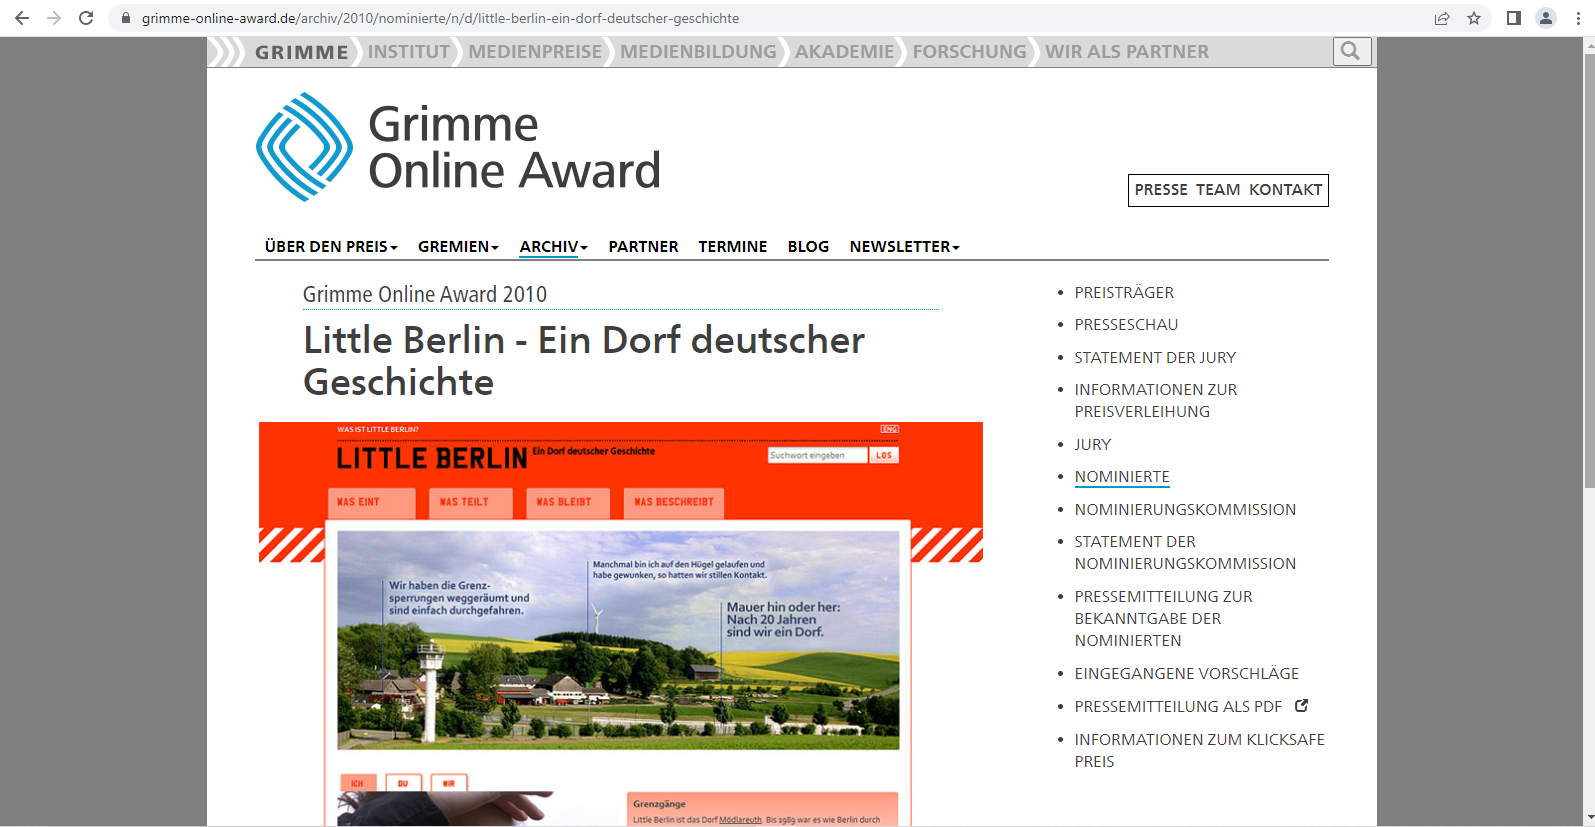Select Forschung in the top bar
The height and width of the screenshot is (827, 1595).
[969, 52]
